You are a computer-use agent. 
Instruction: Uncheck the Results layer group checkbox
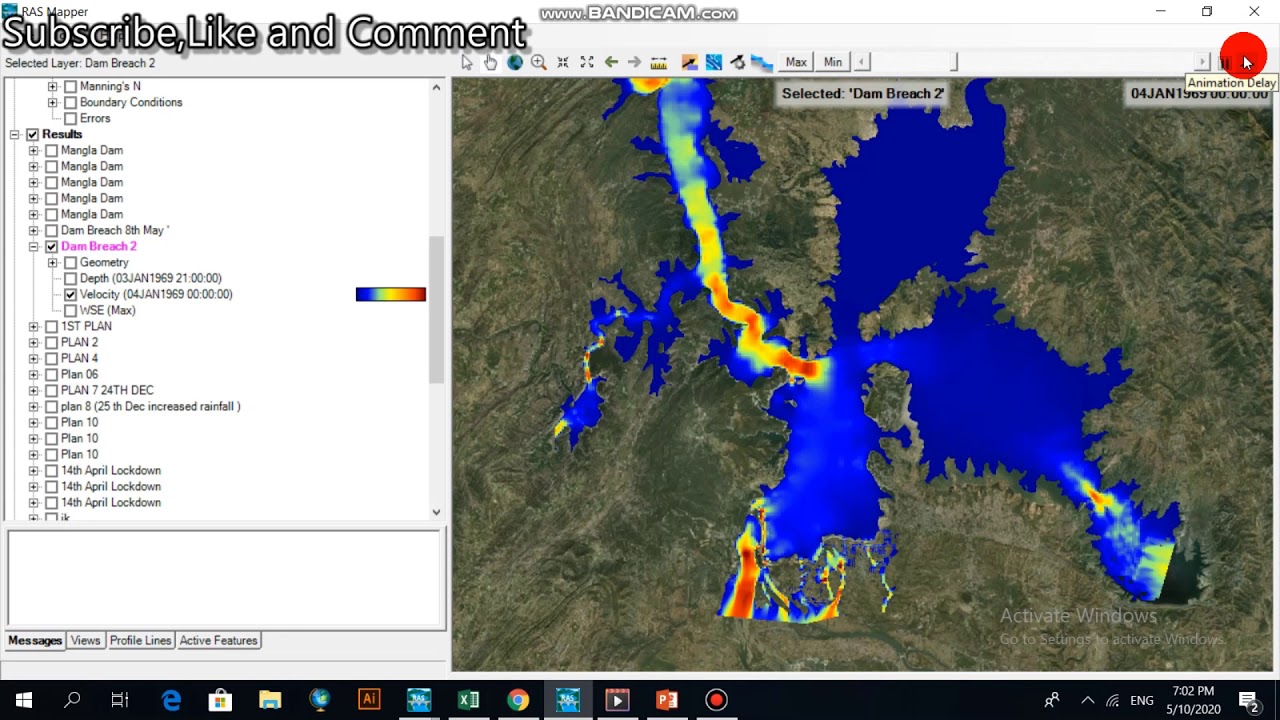coord(32,134)
